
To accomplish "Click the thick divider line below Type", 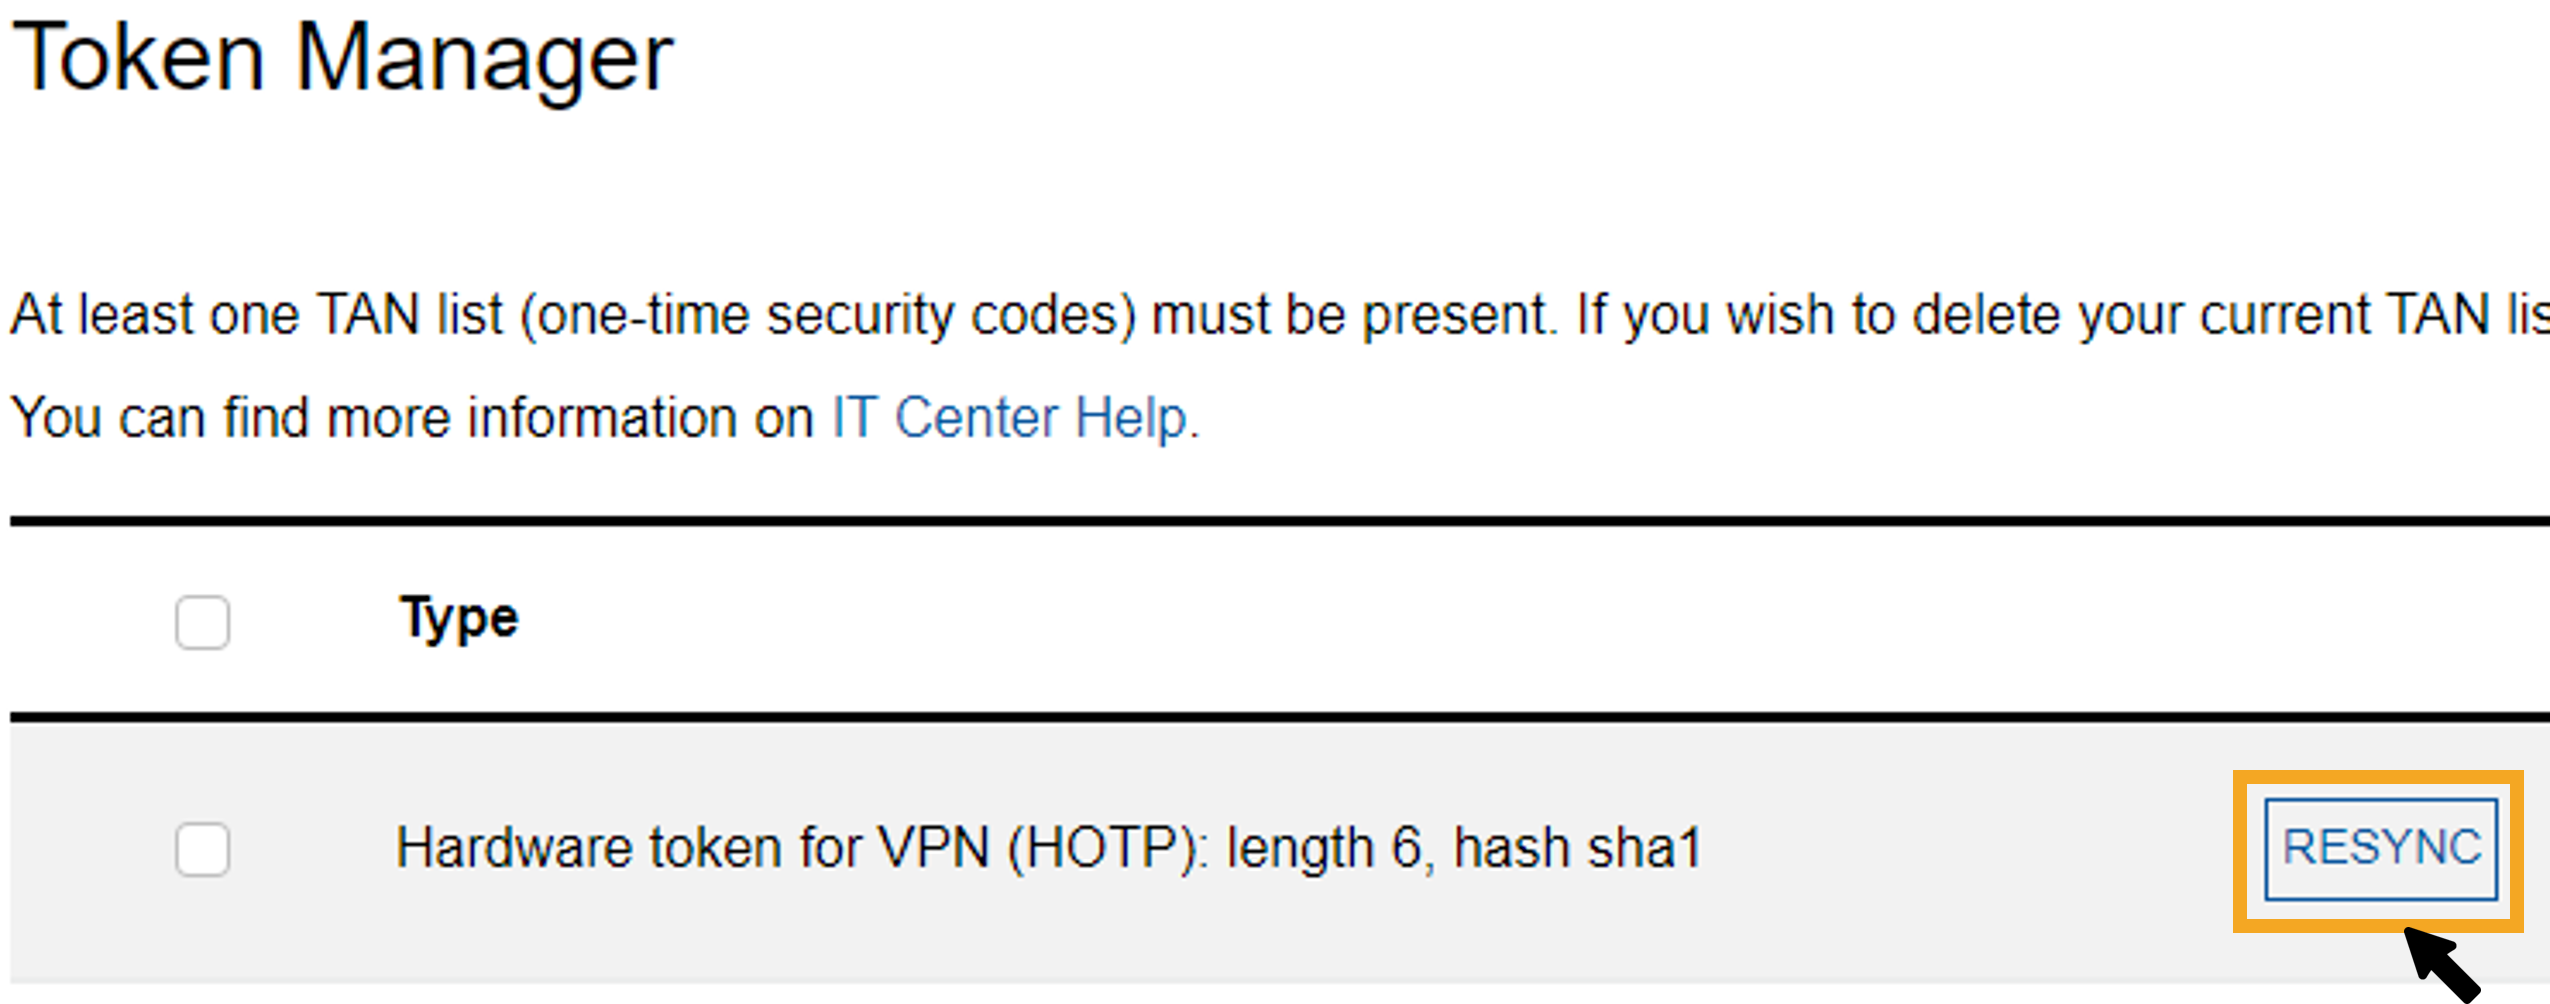I will coord(1280,717).
